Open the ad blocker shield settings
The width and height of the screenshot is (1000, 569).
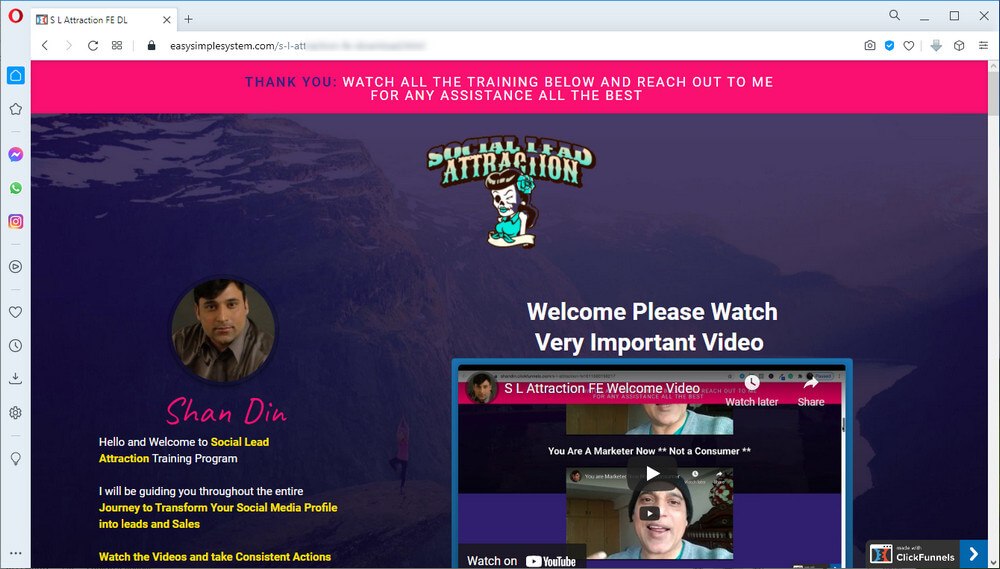pos(889,45)
